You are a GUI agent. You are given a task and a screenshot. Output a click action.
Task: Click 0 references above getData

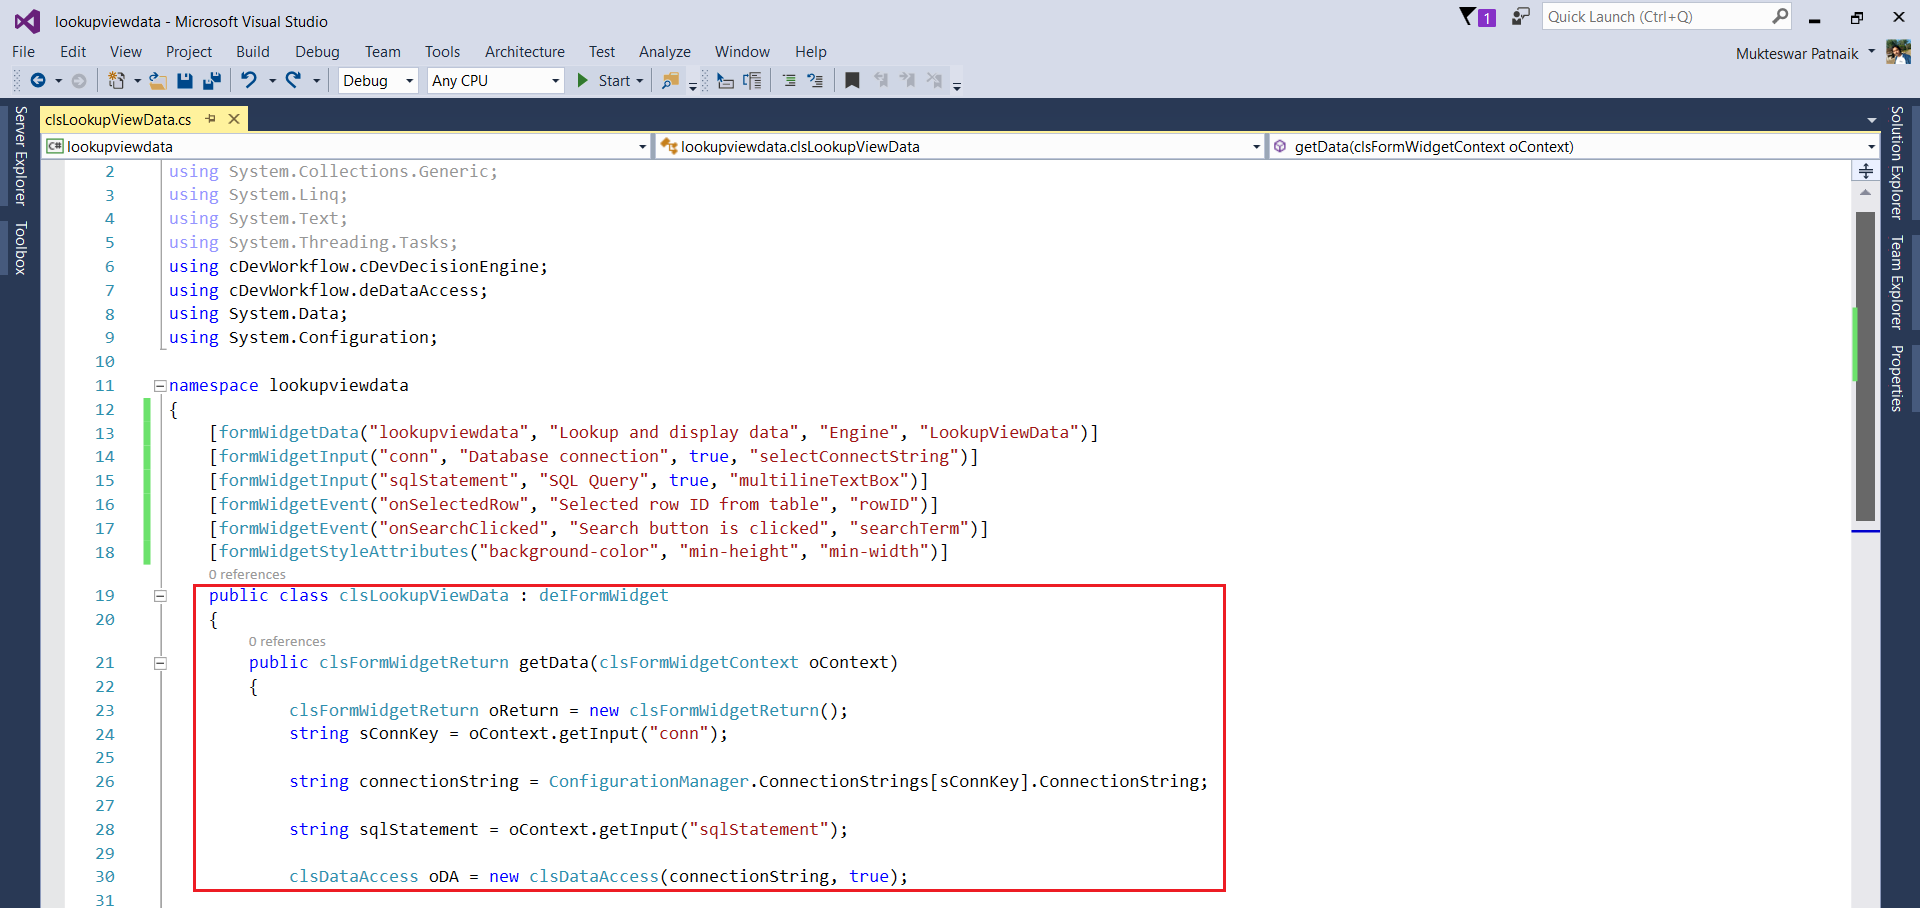pyautogui.click(x=287, y=641)
